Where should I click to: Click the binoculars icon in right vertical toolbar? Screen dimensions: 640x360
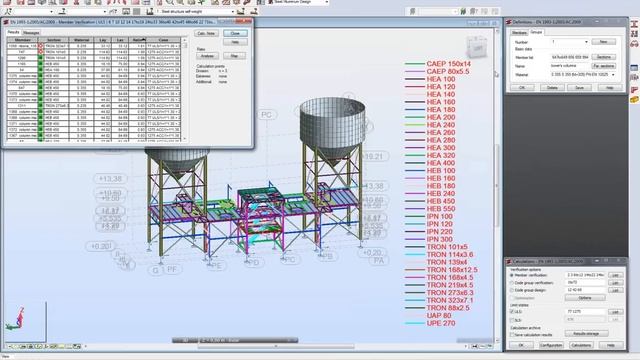coord(634,44)
